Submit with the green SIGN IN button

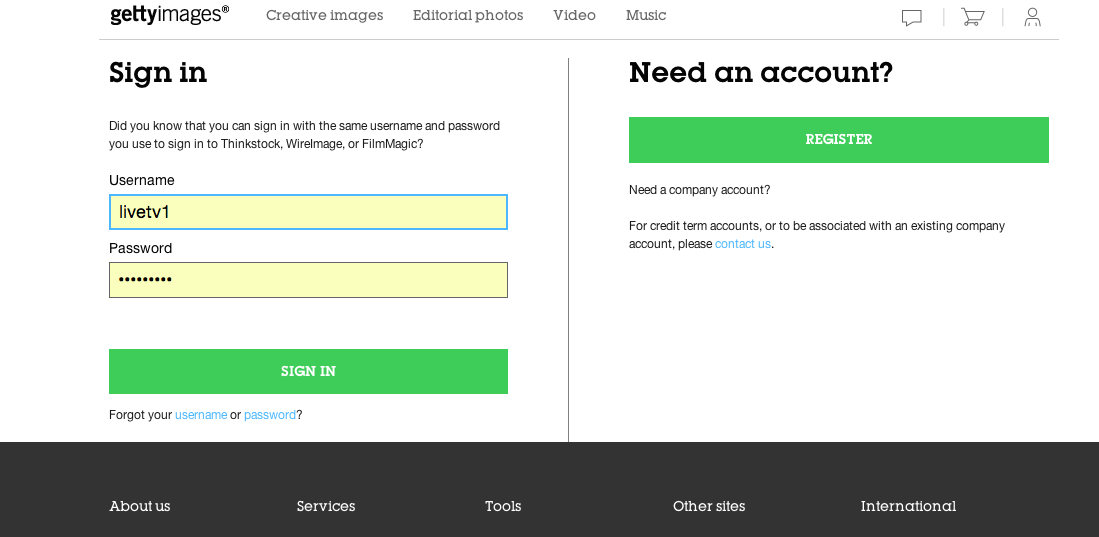pyautogui.click(x=308, y=372)
